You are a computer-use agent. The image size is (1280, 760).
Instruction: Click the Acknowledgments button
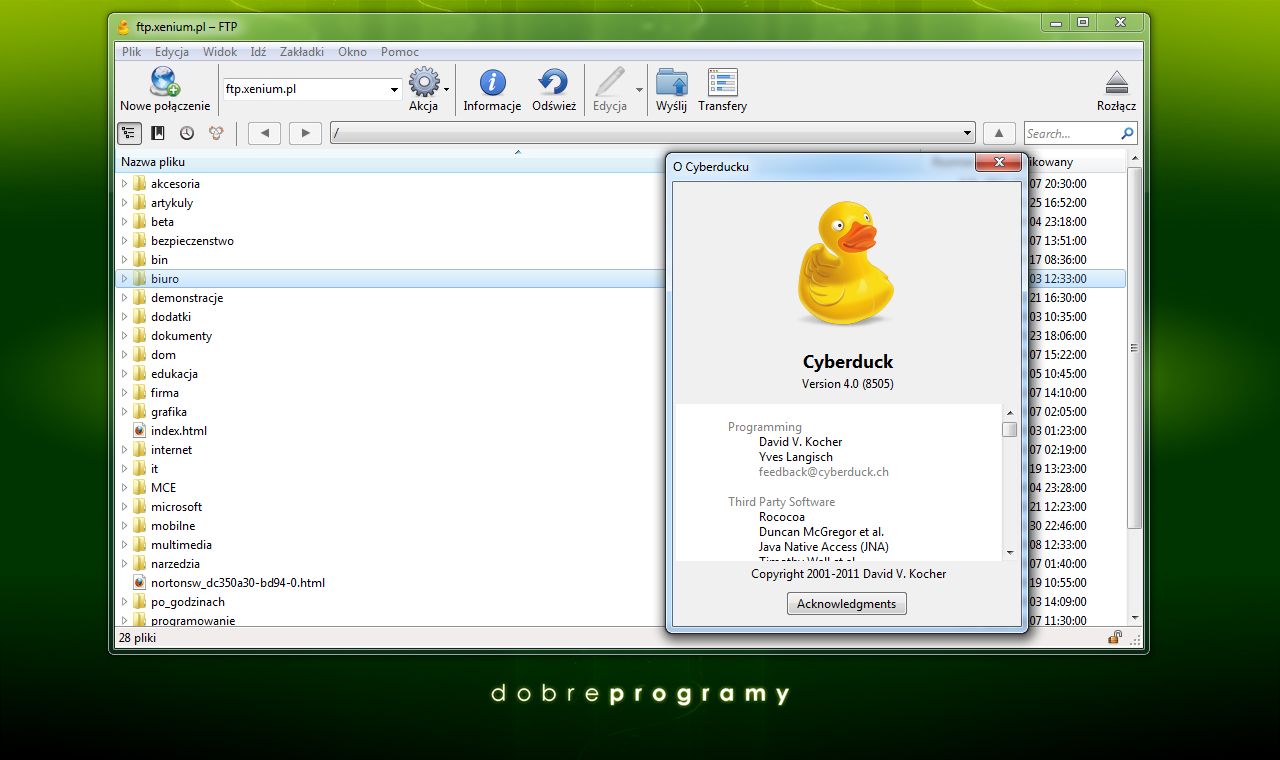[846, 604]
